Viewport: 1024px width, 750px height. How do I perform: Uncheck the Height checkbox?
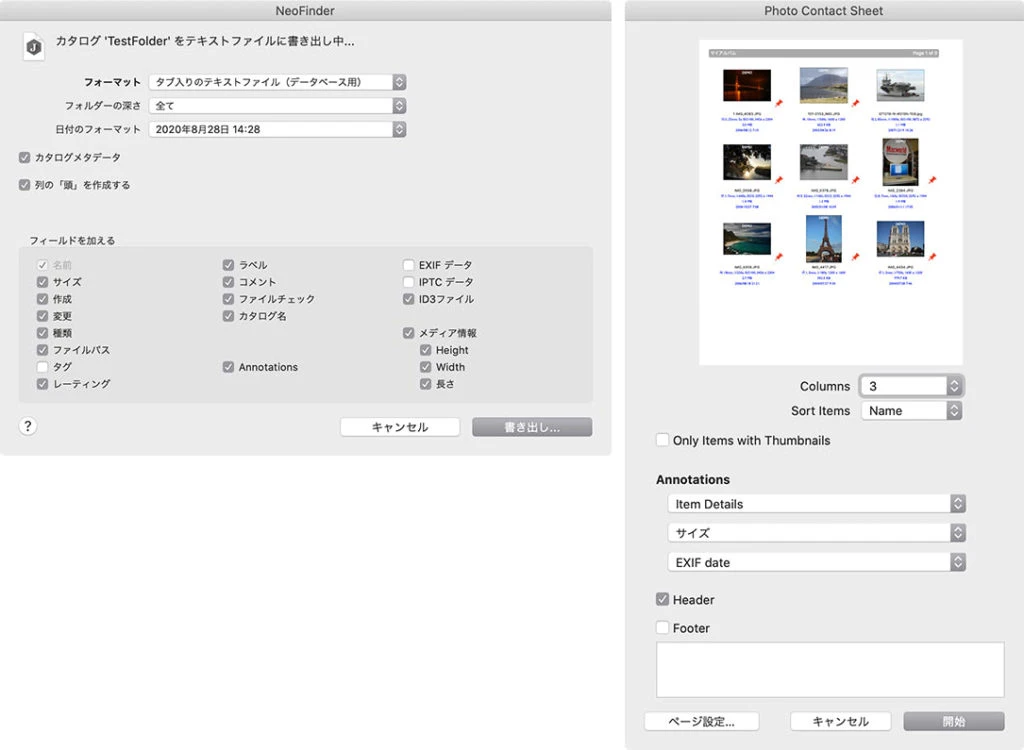[425, 350]
